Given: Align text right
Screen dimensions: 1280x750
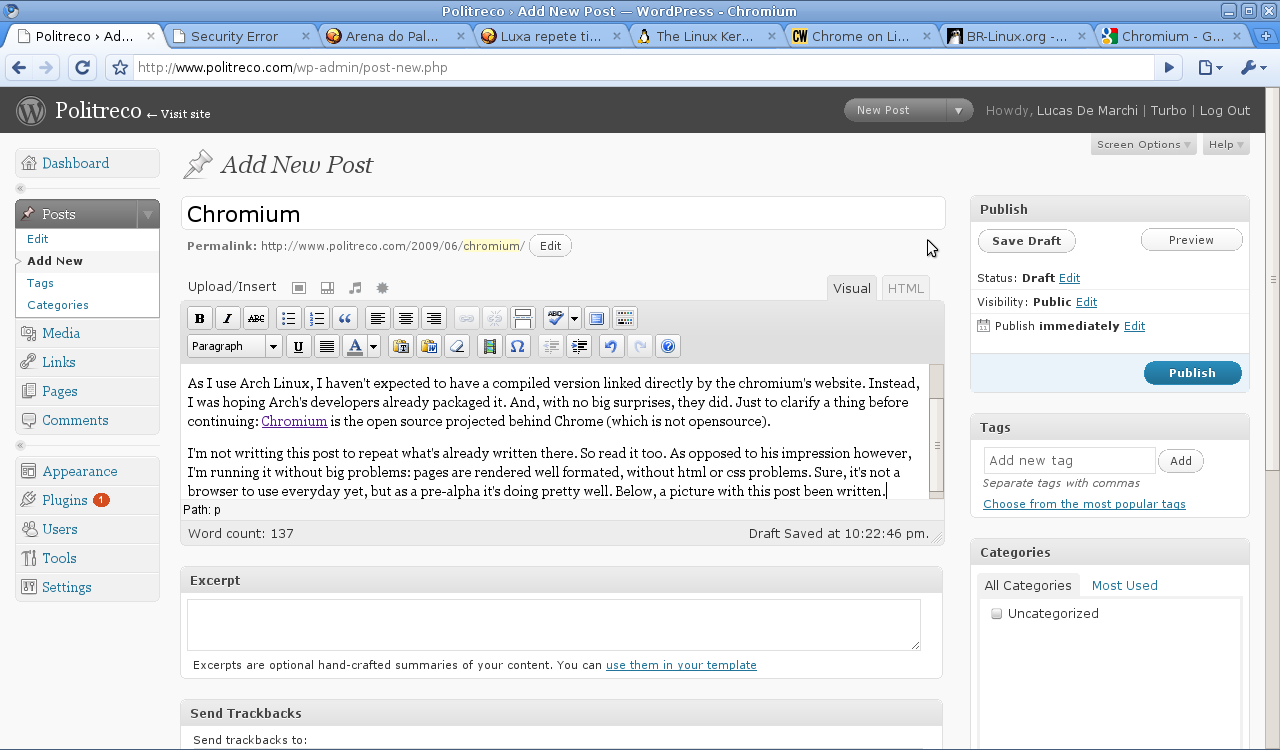Looking at the screenshot, I should click(x=433, y=318).
